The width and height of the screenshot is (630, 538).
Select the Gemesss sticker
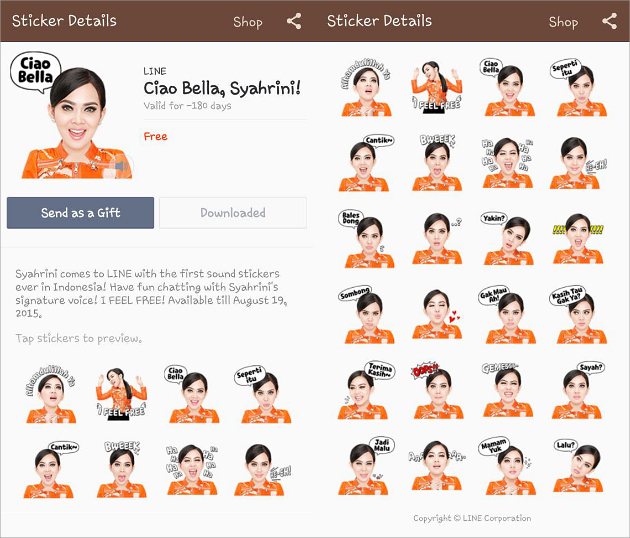(x=507, y=390)
